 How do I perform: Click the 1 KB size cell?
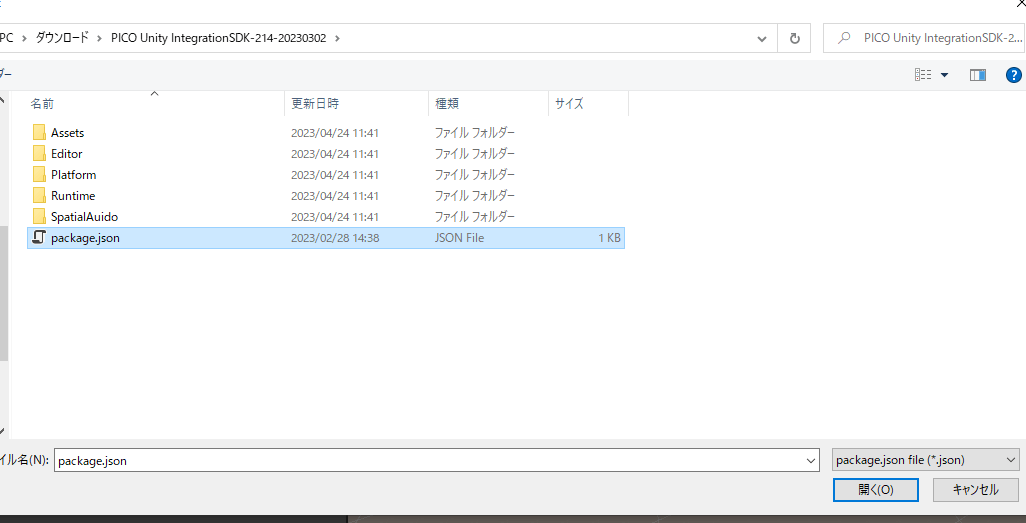click(609, 238)
